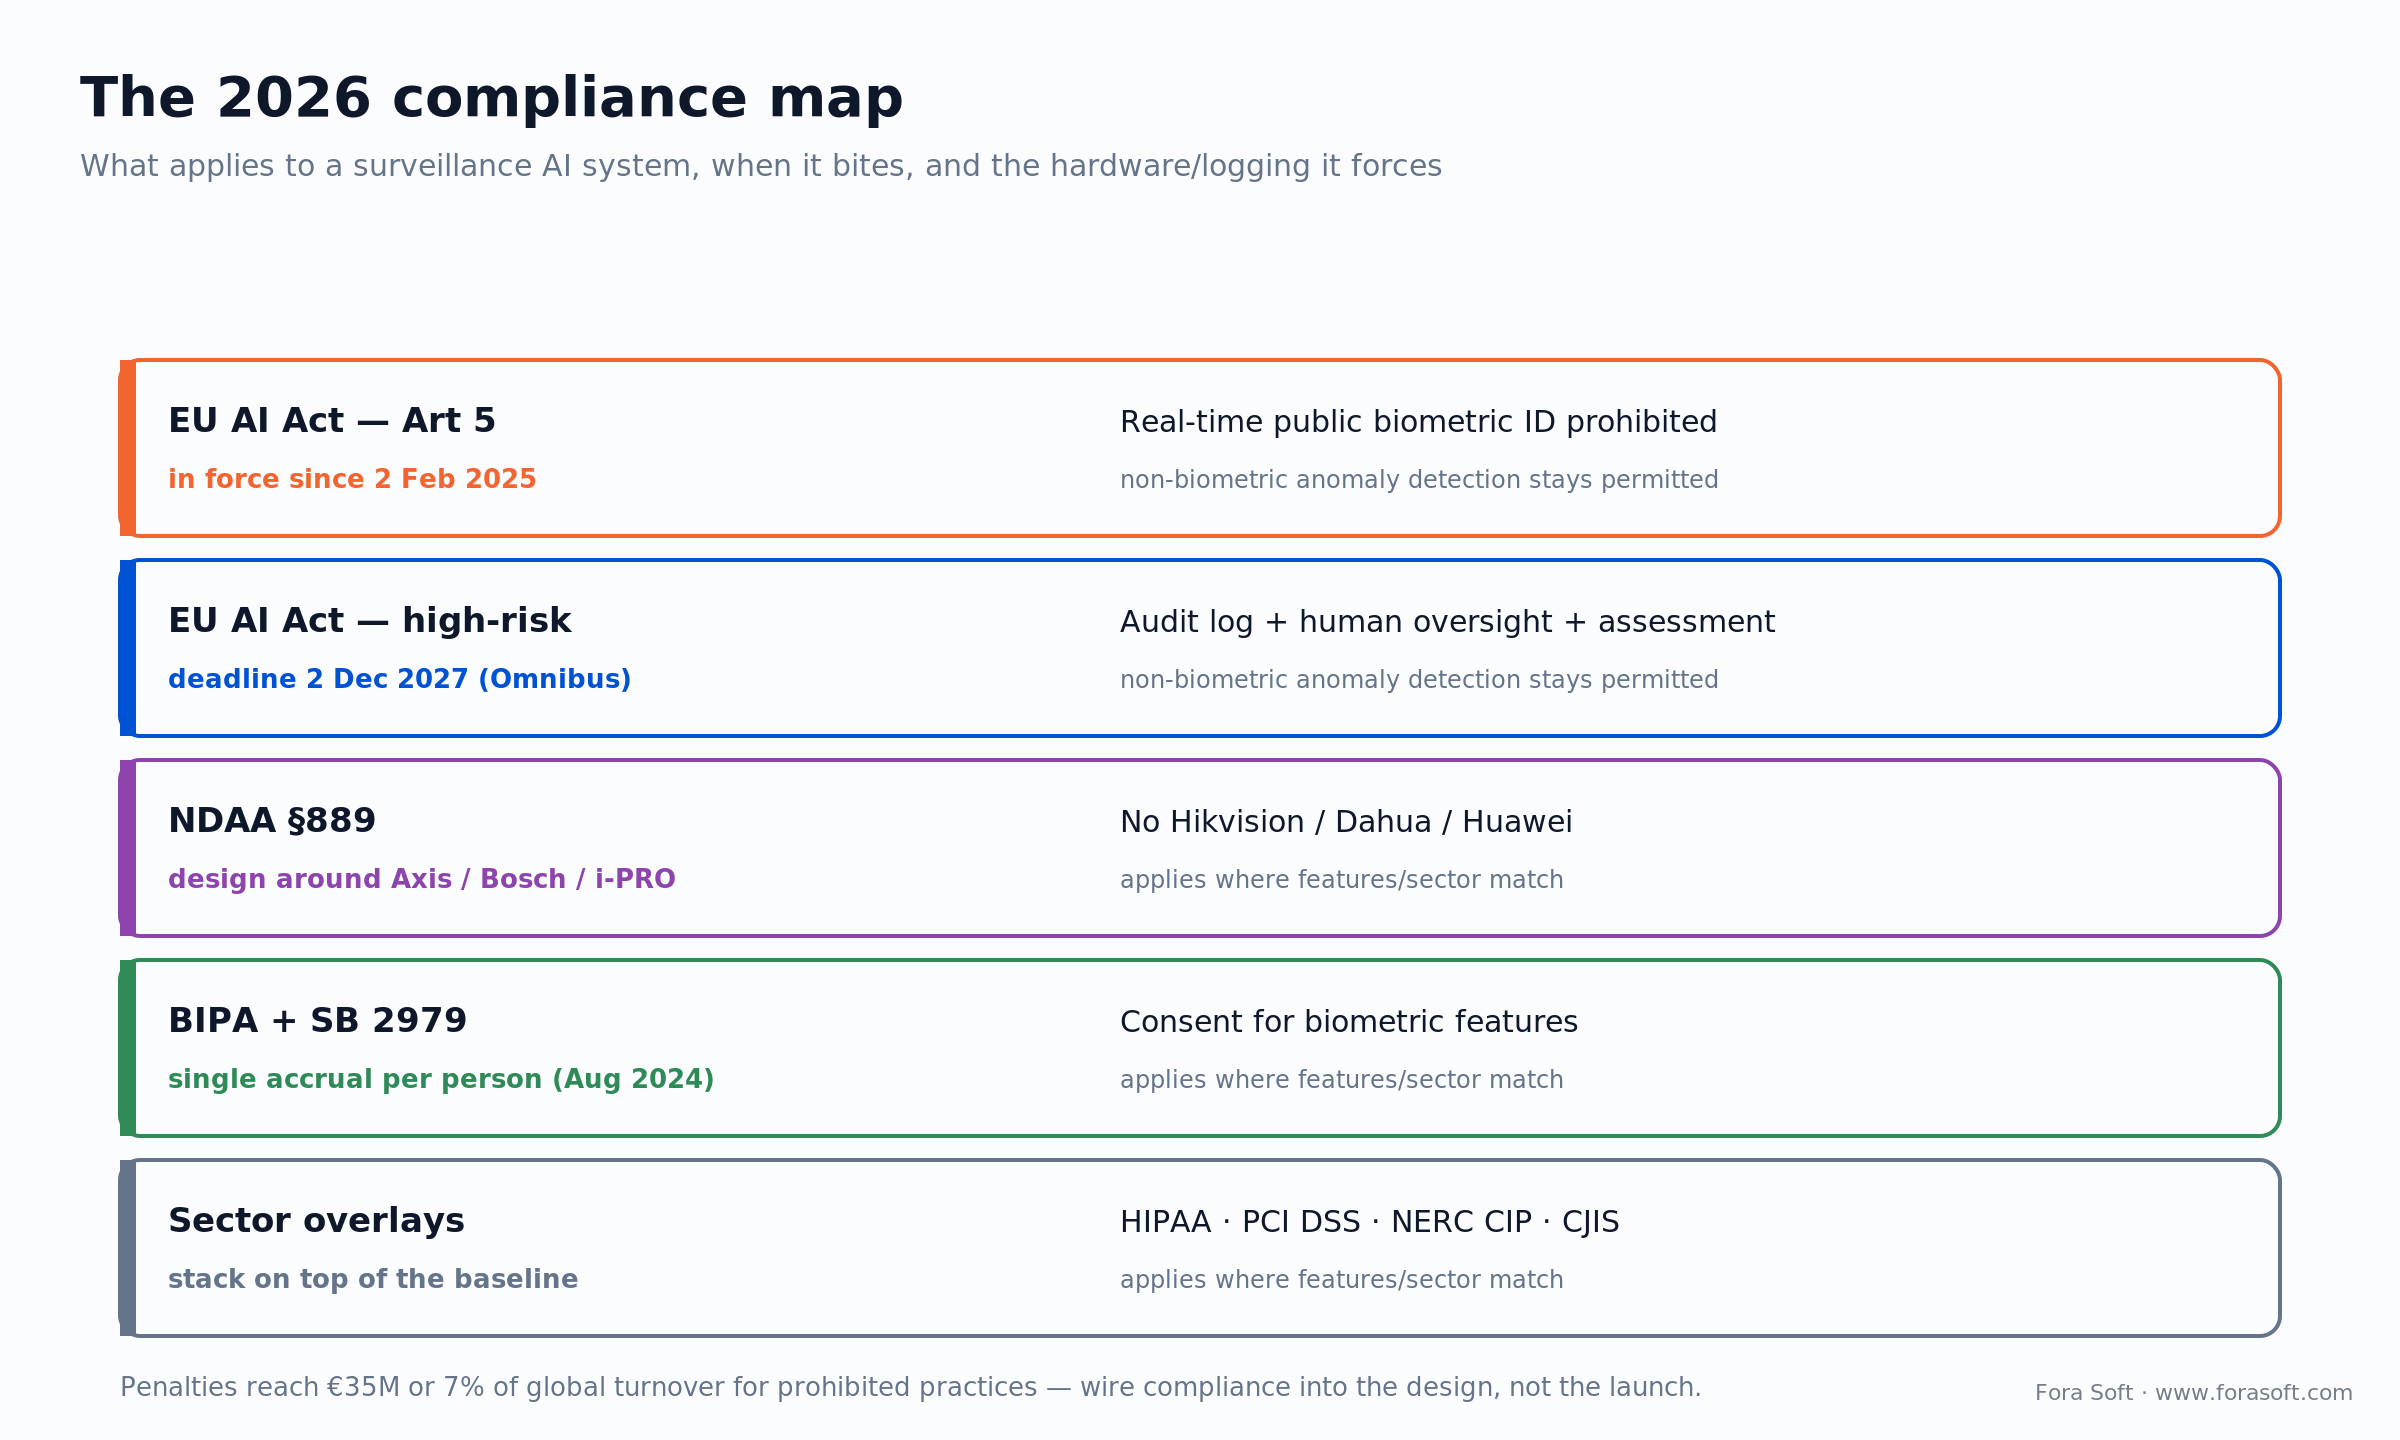Select 'Real-time public biometric ID prohibited'
2400x1440 pixels.
pyautogui.click(x=1418, y=422)
